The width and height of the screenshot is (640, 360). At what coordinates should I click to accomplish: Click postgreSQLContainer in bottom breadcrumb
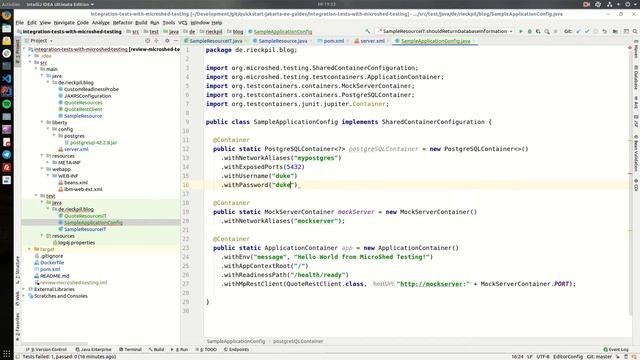pyautogui.click(x=298, y=341)
